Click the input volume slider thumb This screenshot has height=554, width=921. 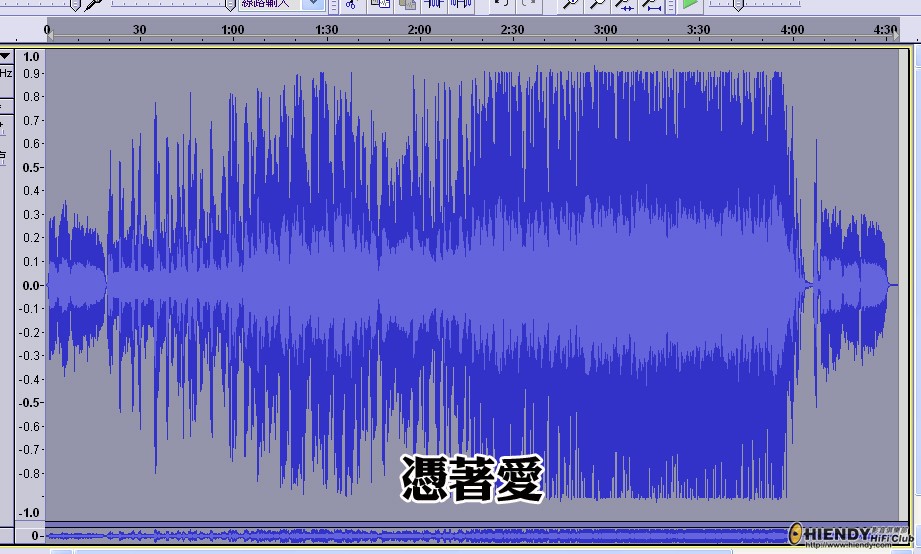(x=231, y=5)
